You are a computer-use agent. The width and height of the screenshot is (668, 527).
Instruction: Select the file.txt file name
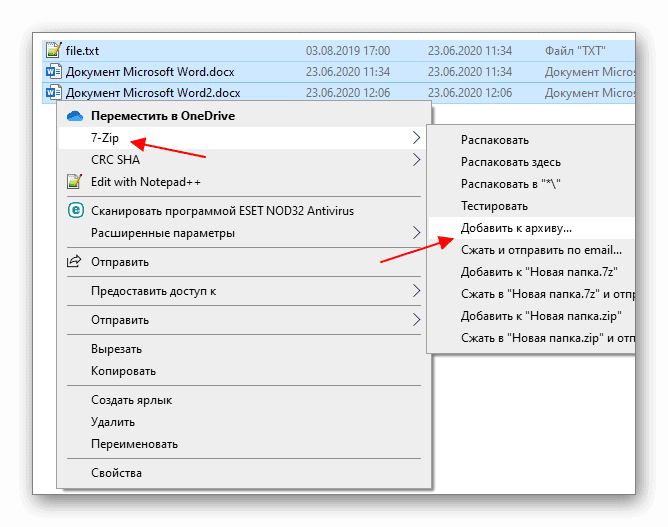click(82, 51)
